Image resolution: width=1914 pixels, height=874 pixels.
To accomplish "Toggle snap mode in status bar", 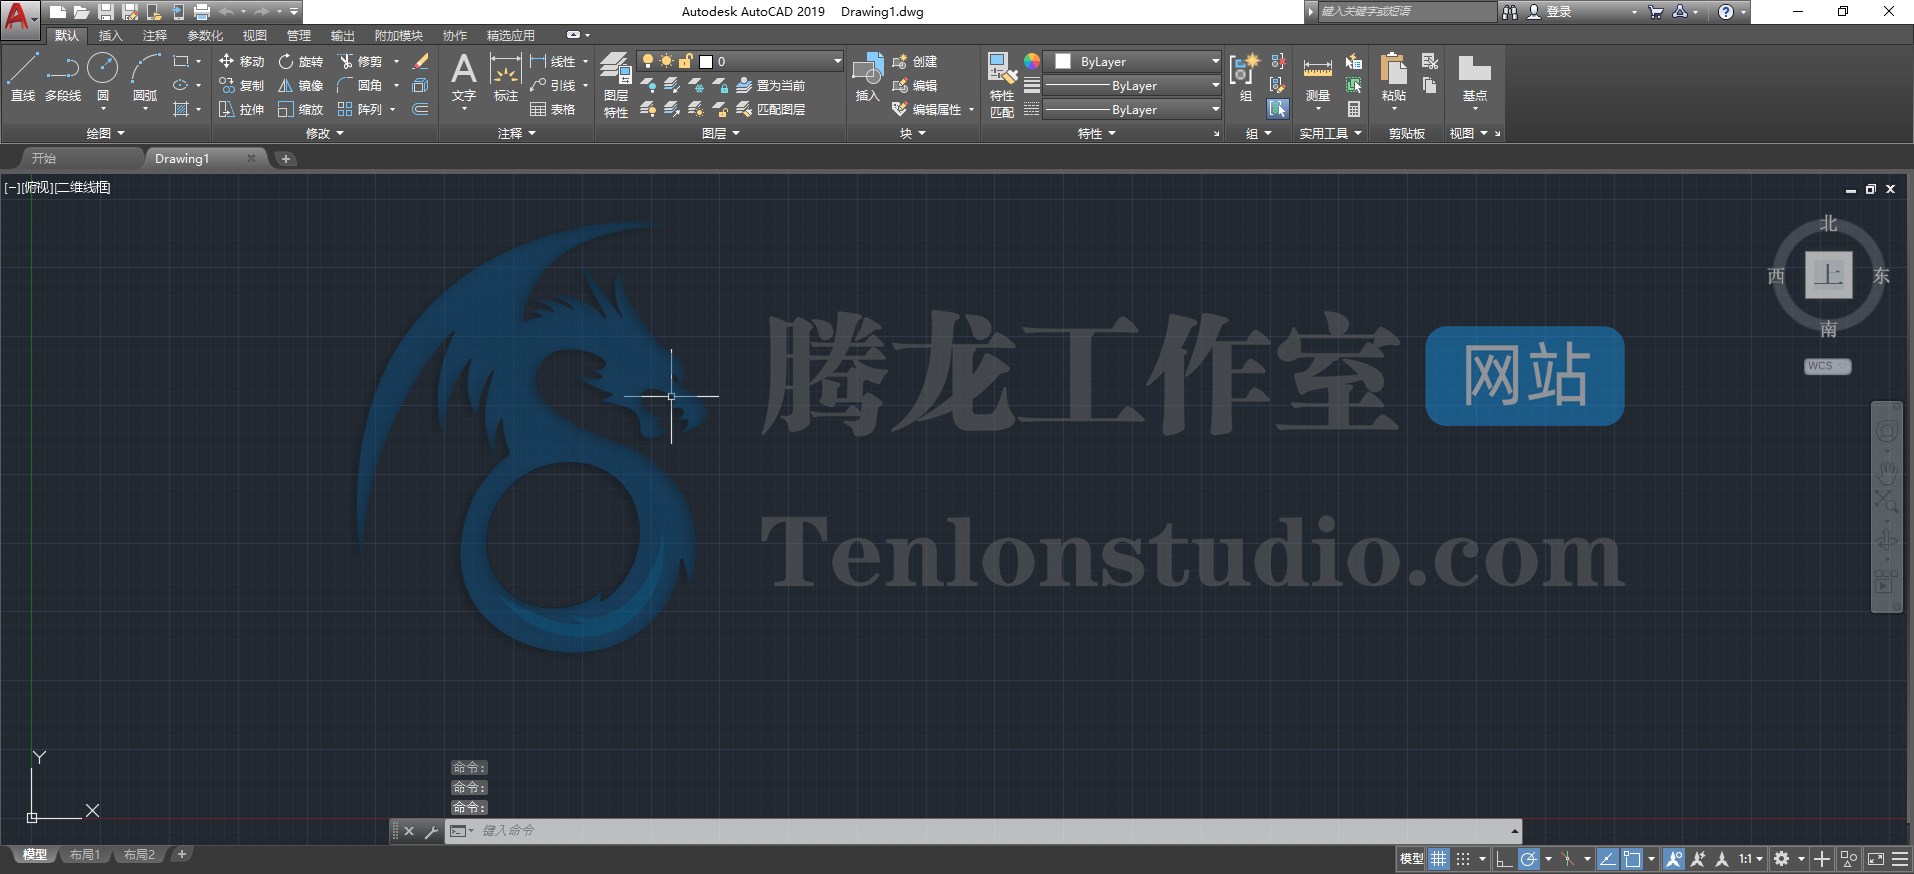I will [1463, 859].
